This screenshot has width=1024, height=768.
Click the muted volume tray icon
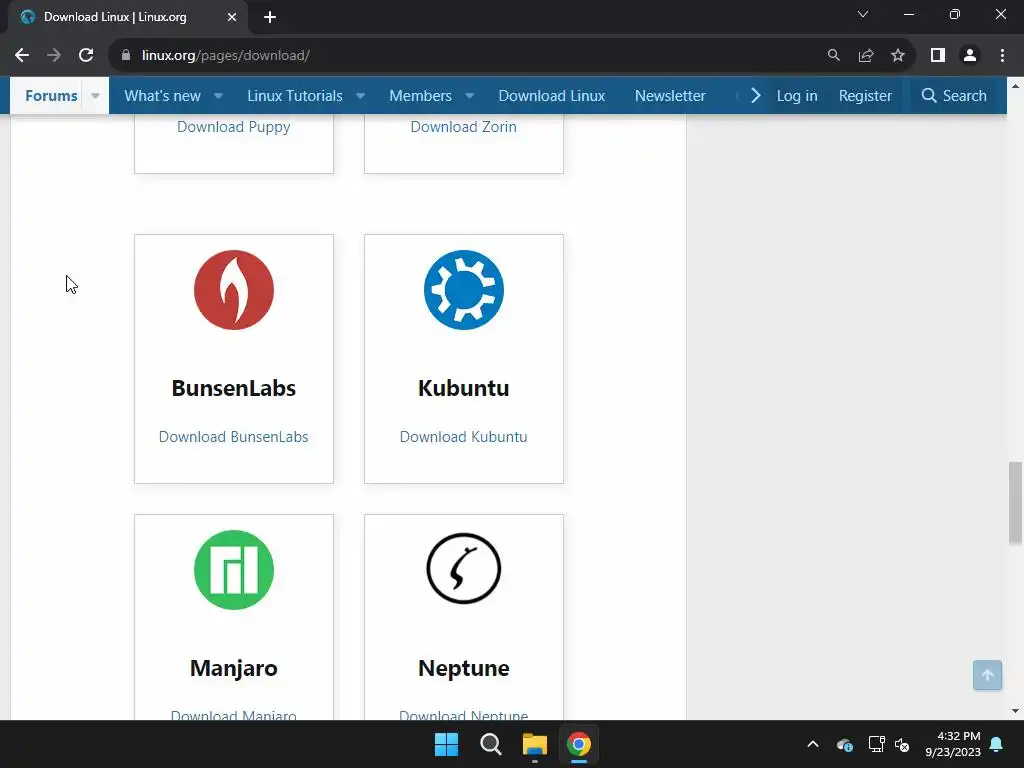[x=903, y=744]
